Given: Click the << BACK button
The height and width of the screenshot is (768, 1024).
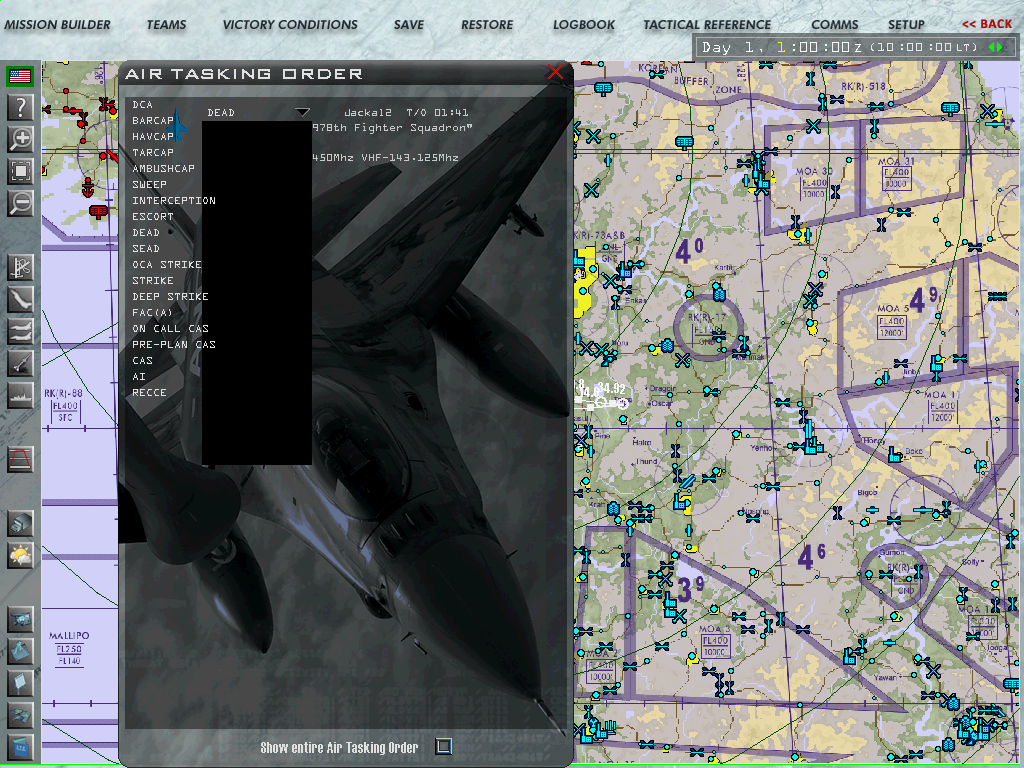Looking at the screenshot, I should pos(986,24).
